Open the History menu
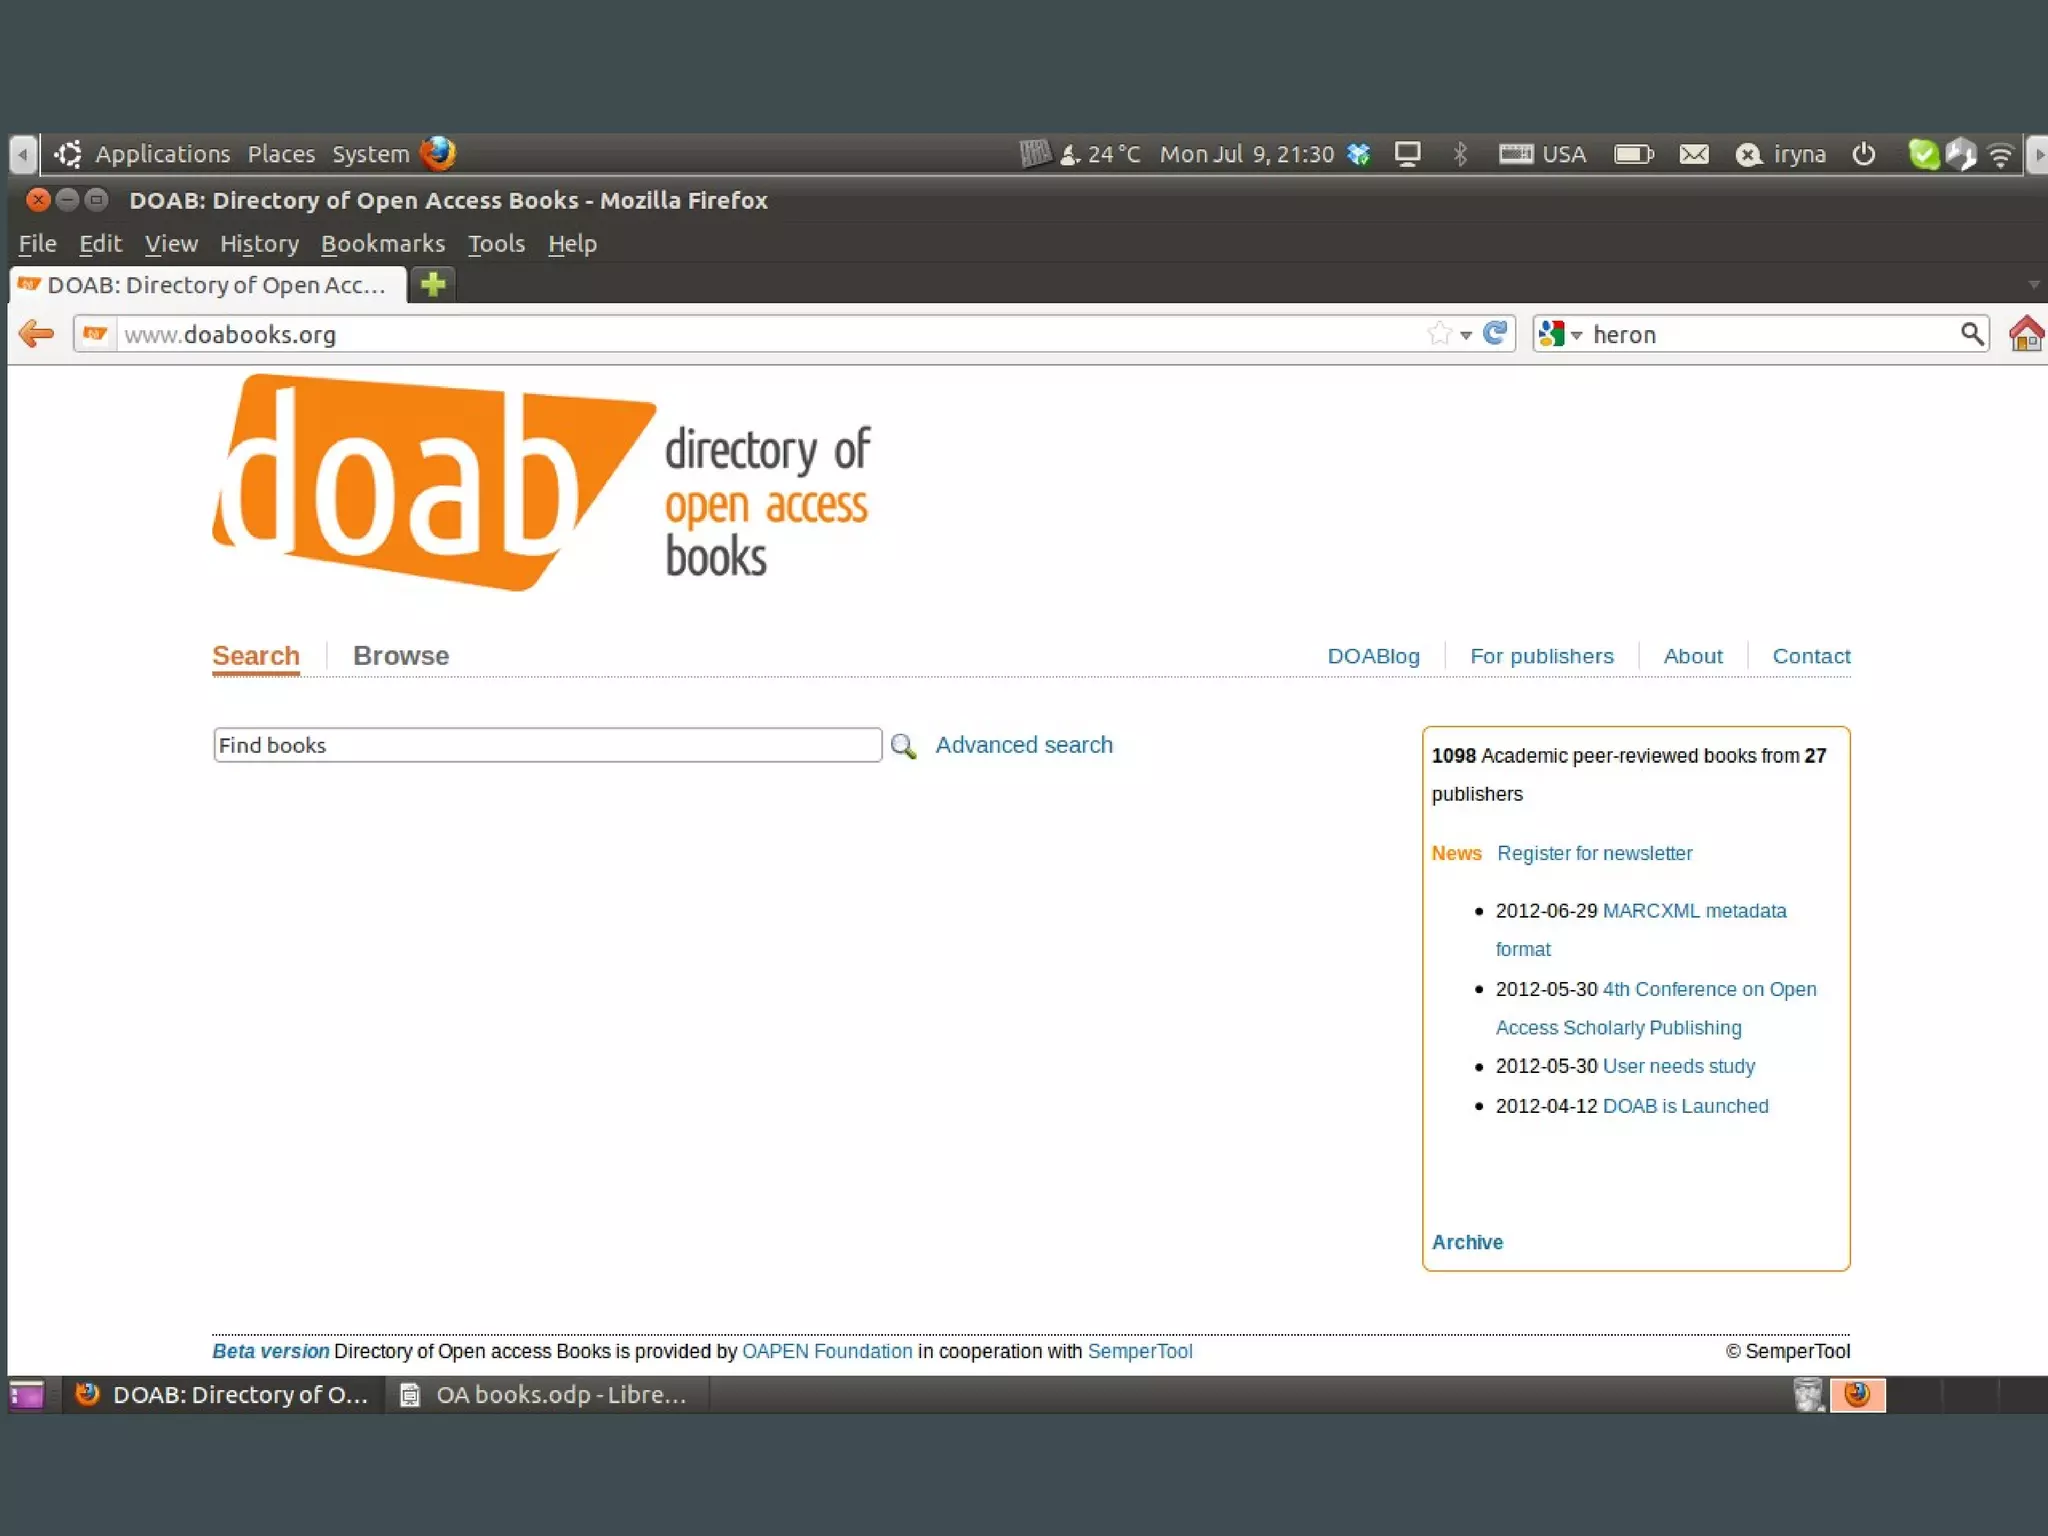The height and width of the screenshot is (1536, 2048). 259,244
